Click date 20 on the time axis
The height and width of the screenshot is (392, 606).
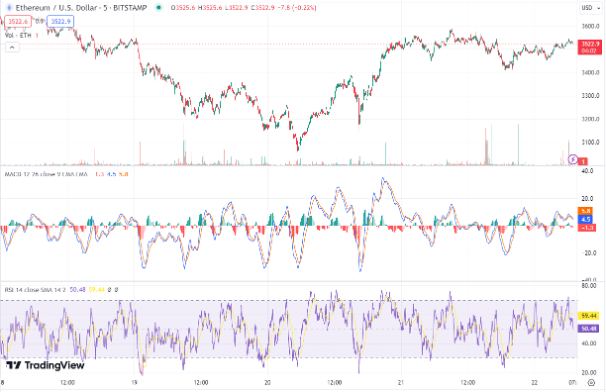pyautogui.click(x=267, y=383)
